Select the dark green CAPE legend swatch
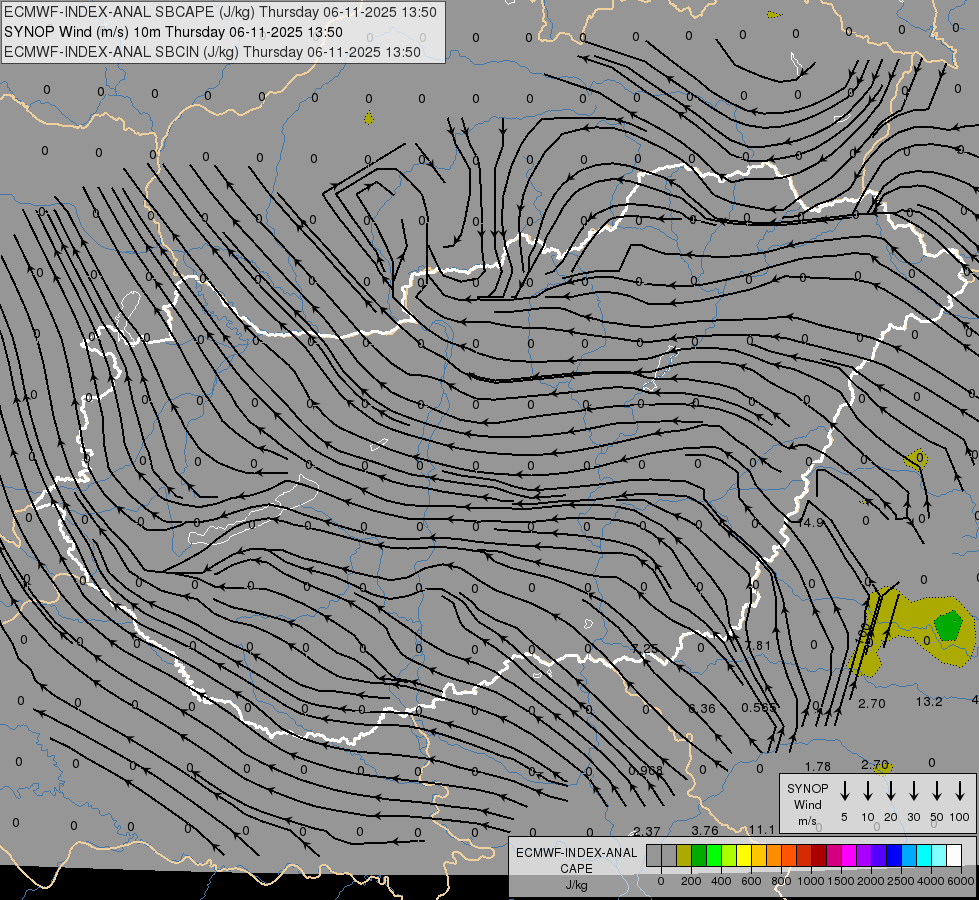The image size is (979, 900). [x=699, y=855]
